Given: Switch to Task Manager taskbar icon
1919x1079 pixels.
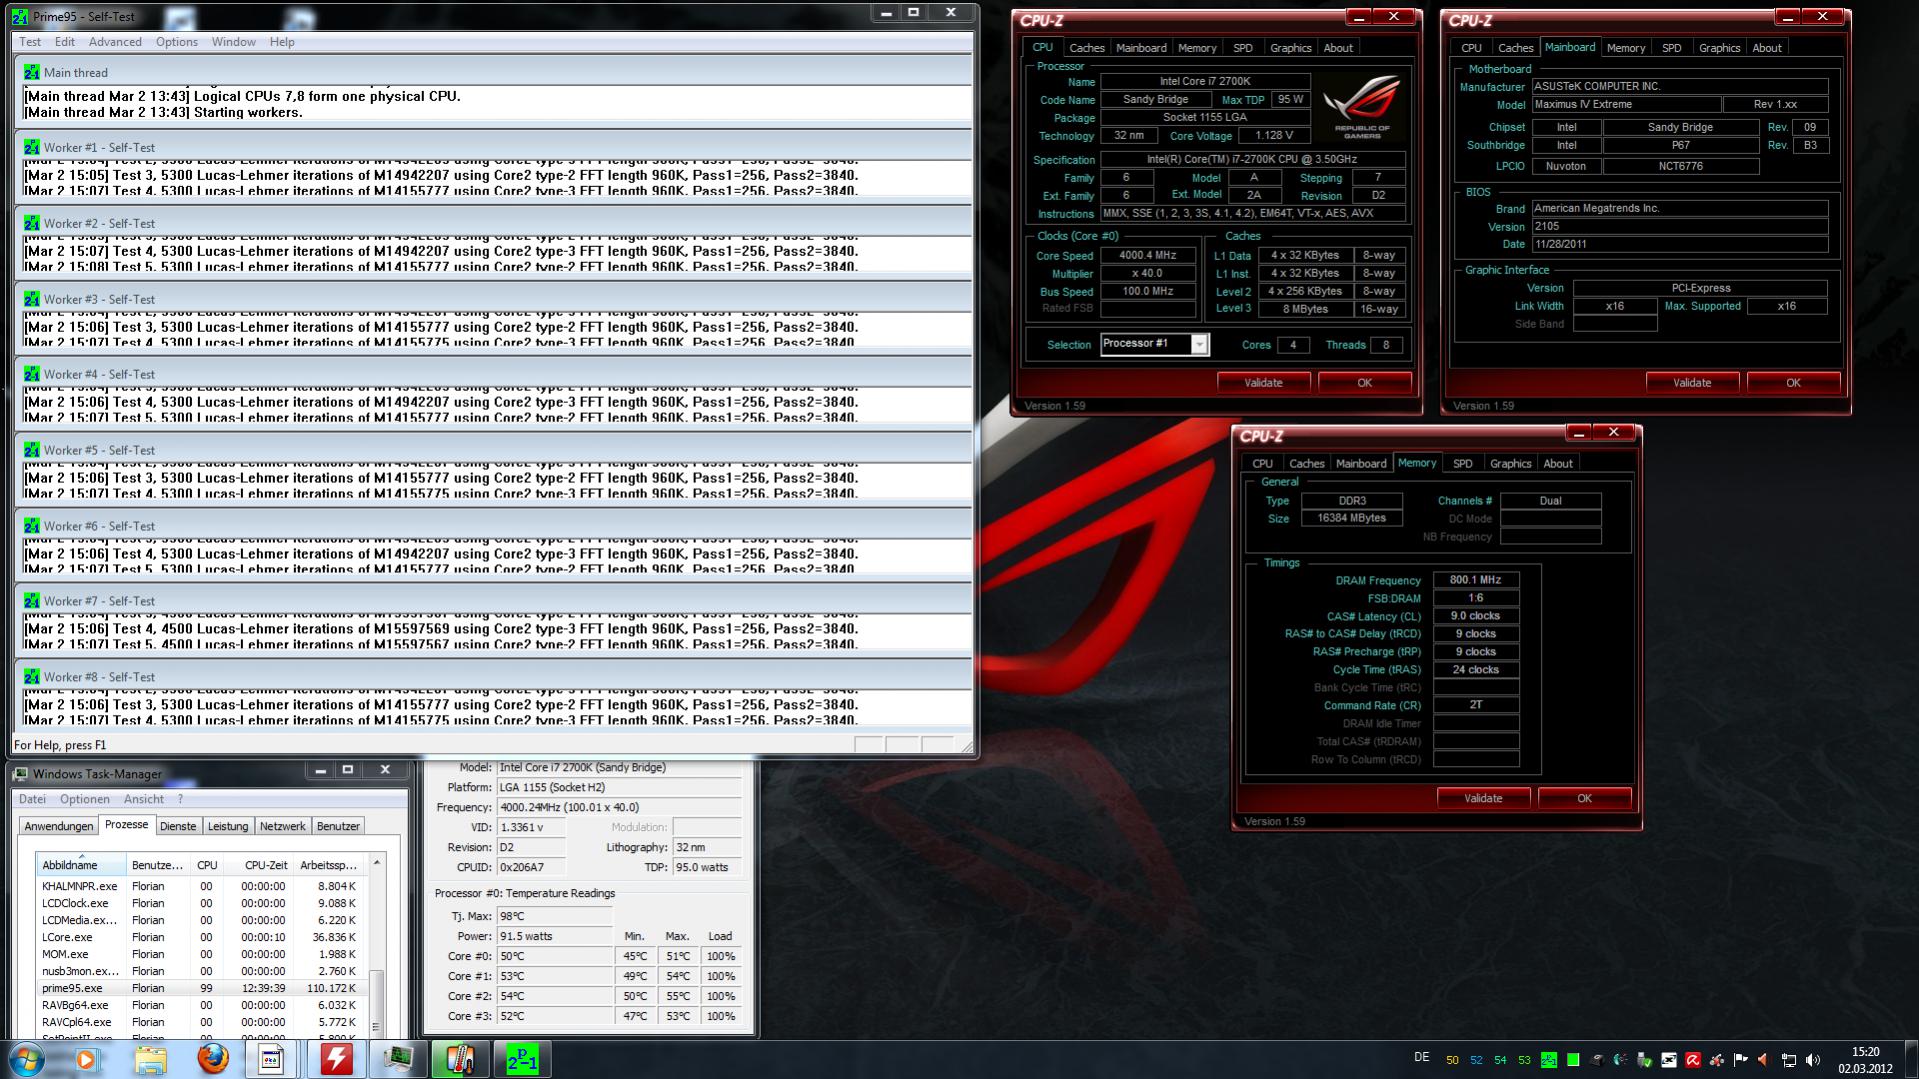Looking at the screenshot, I should (398, 1059).
